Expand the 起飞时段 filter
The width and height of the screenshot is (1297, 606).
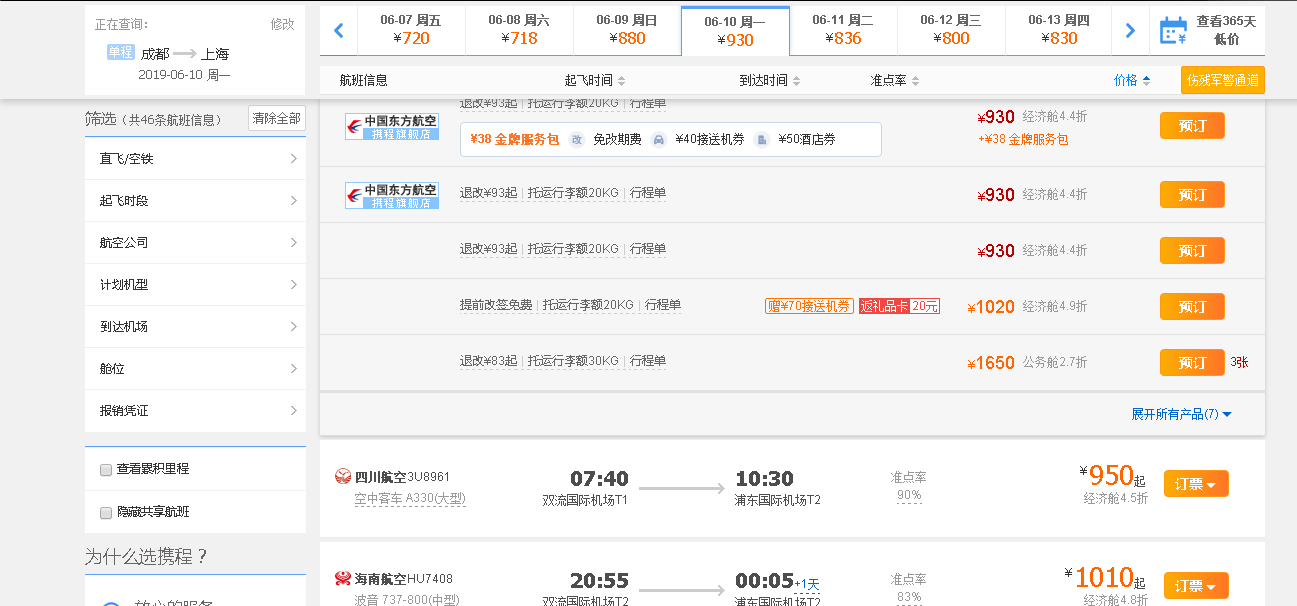195,200
